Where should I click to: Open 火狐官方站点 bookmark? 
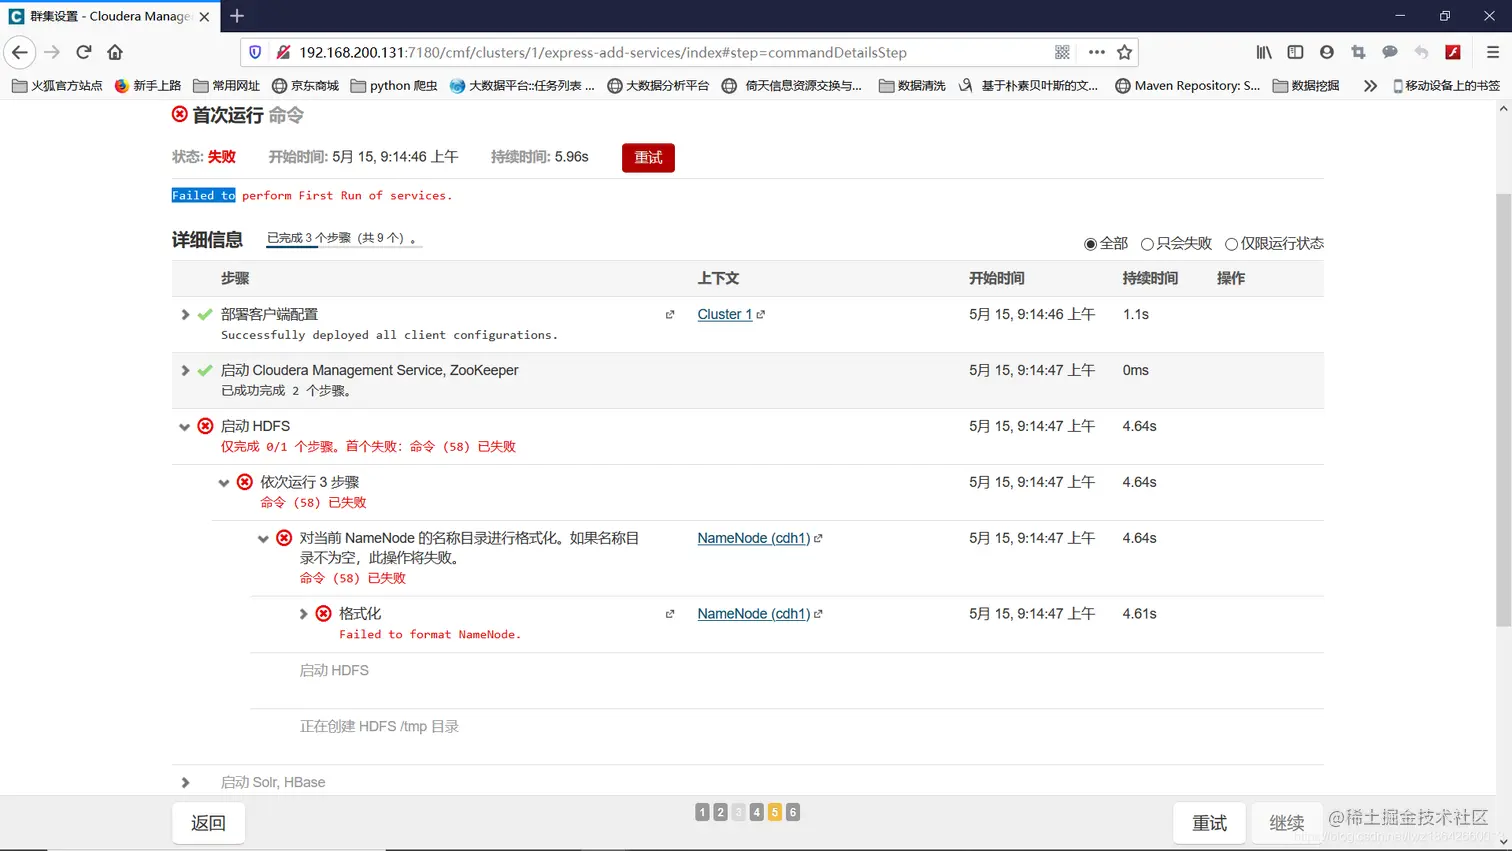57,86
